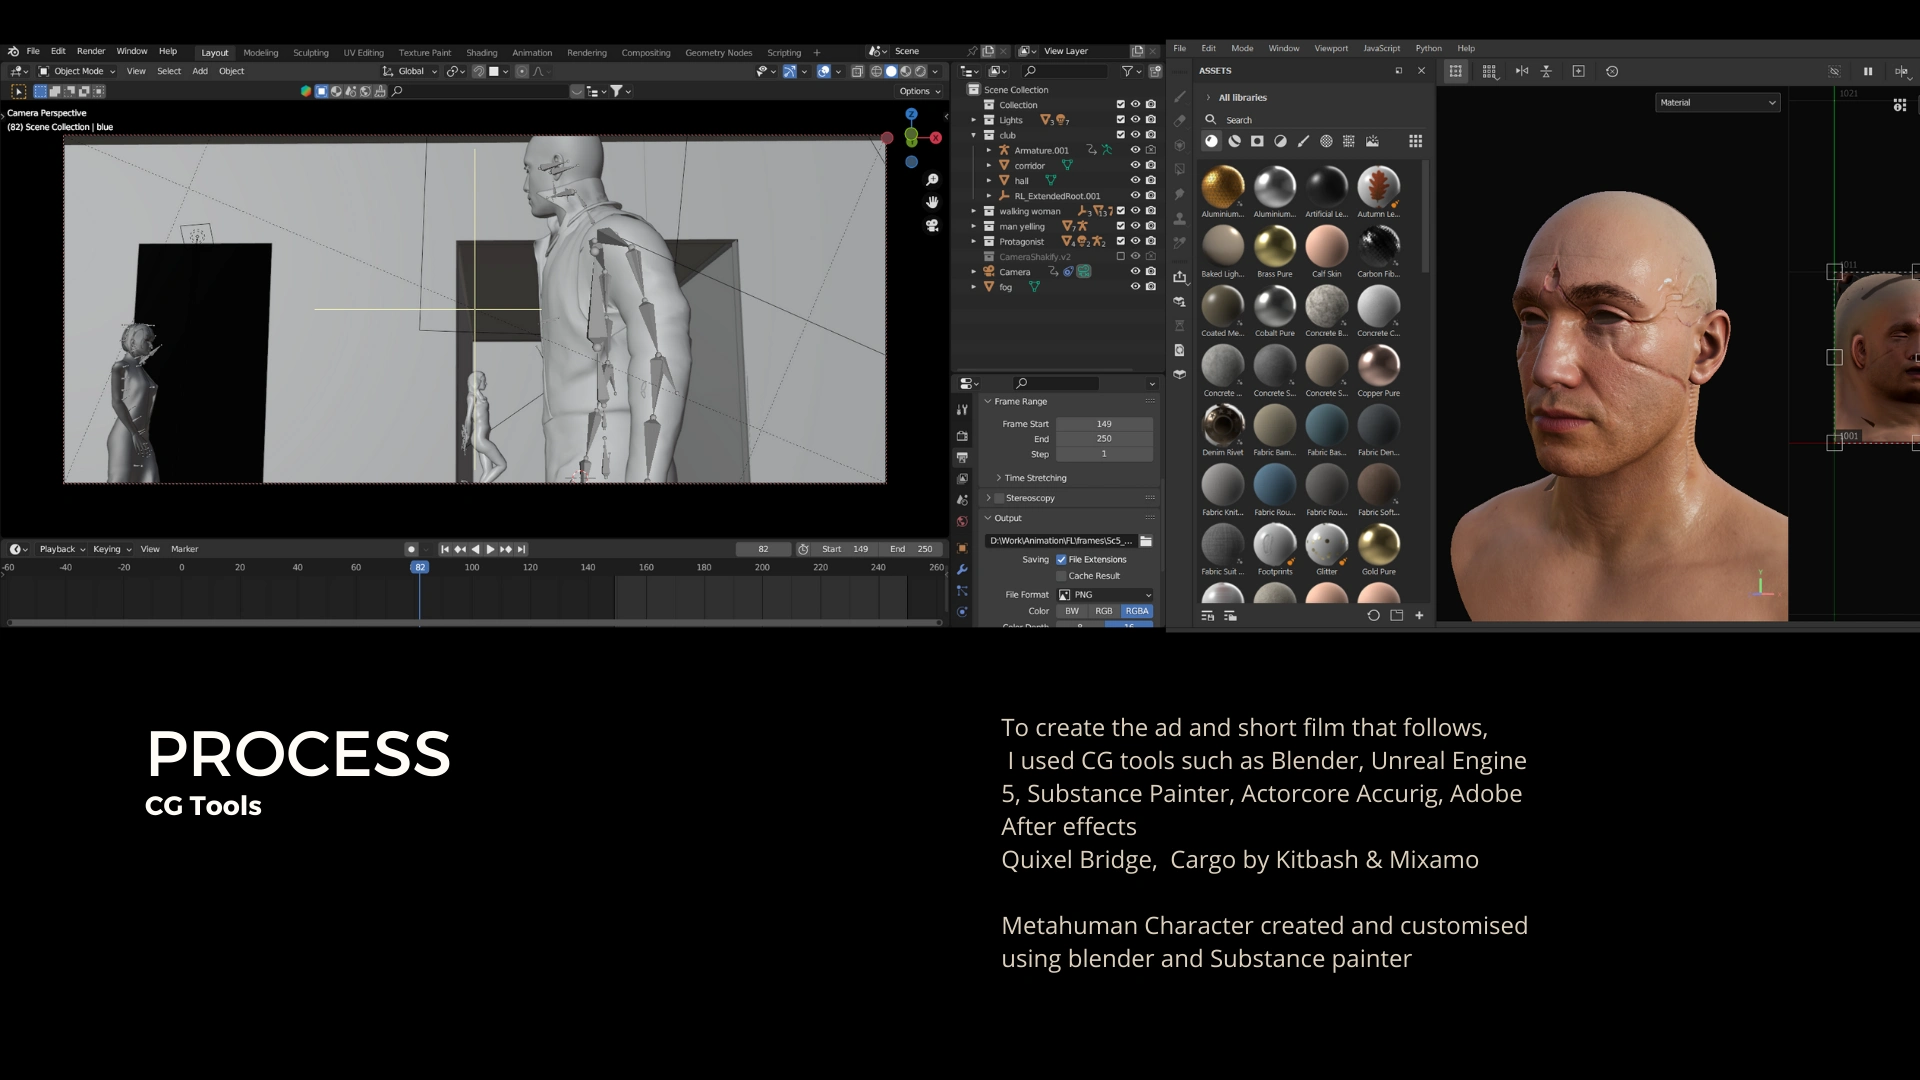Switch the Assets panel to grid view
1920x1080 pixels.
coord(1415,141)
